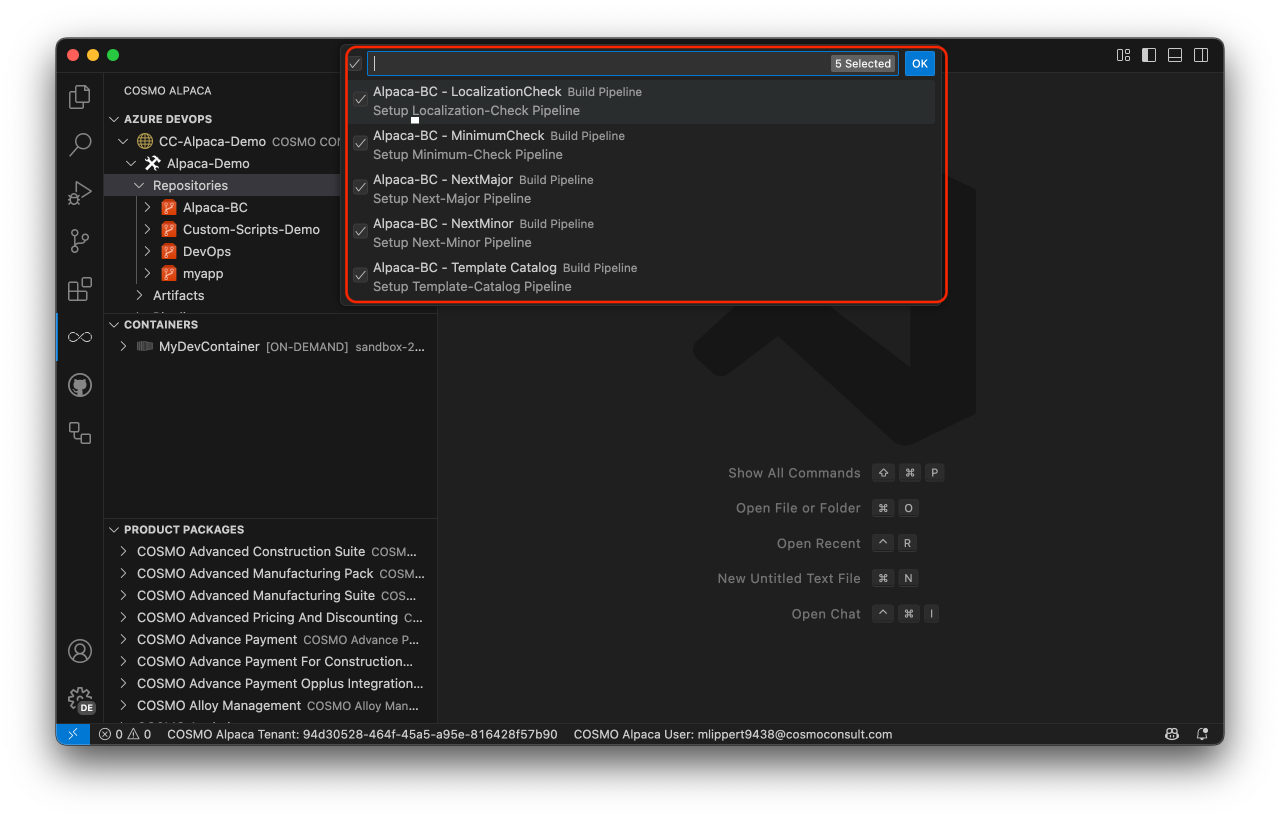Uncheck the Alpaca-BC - Template Catalog pipeline

[360, 275]
